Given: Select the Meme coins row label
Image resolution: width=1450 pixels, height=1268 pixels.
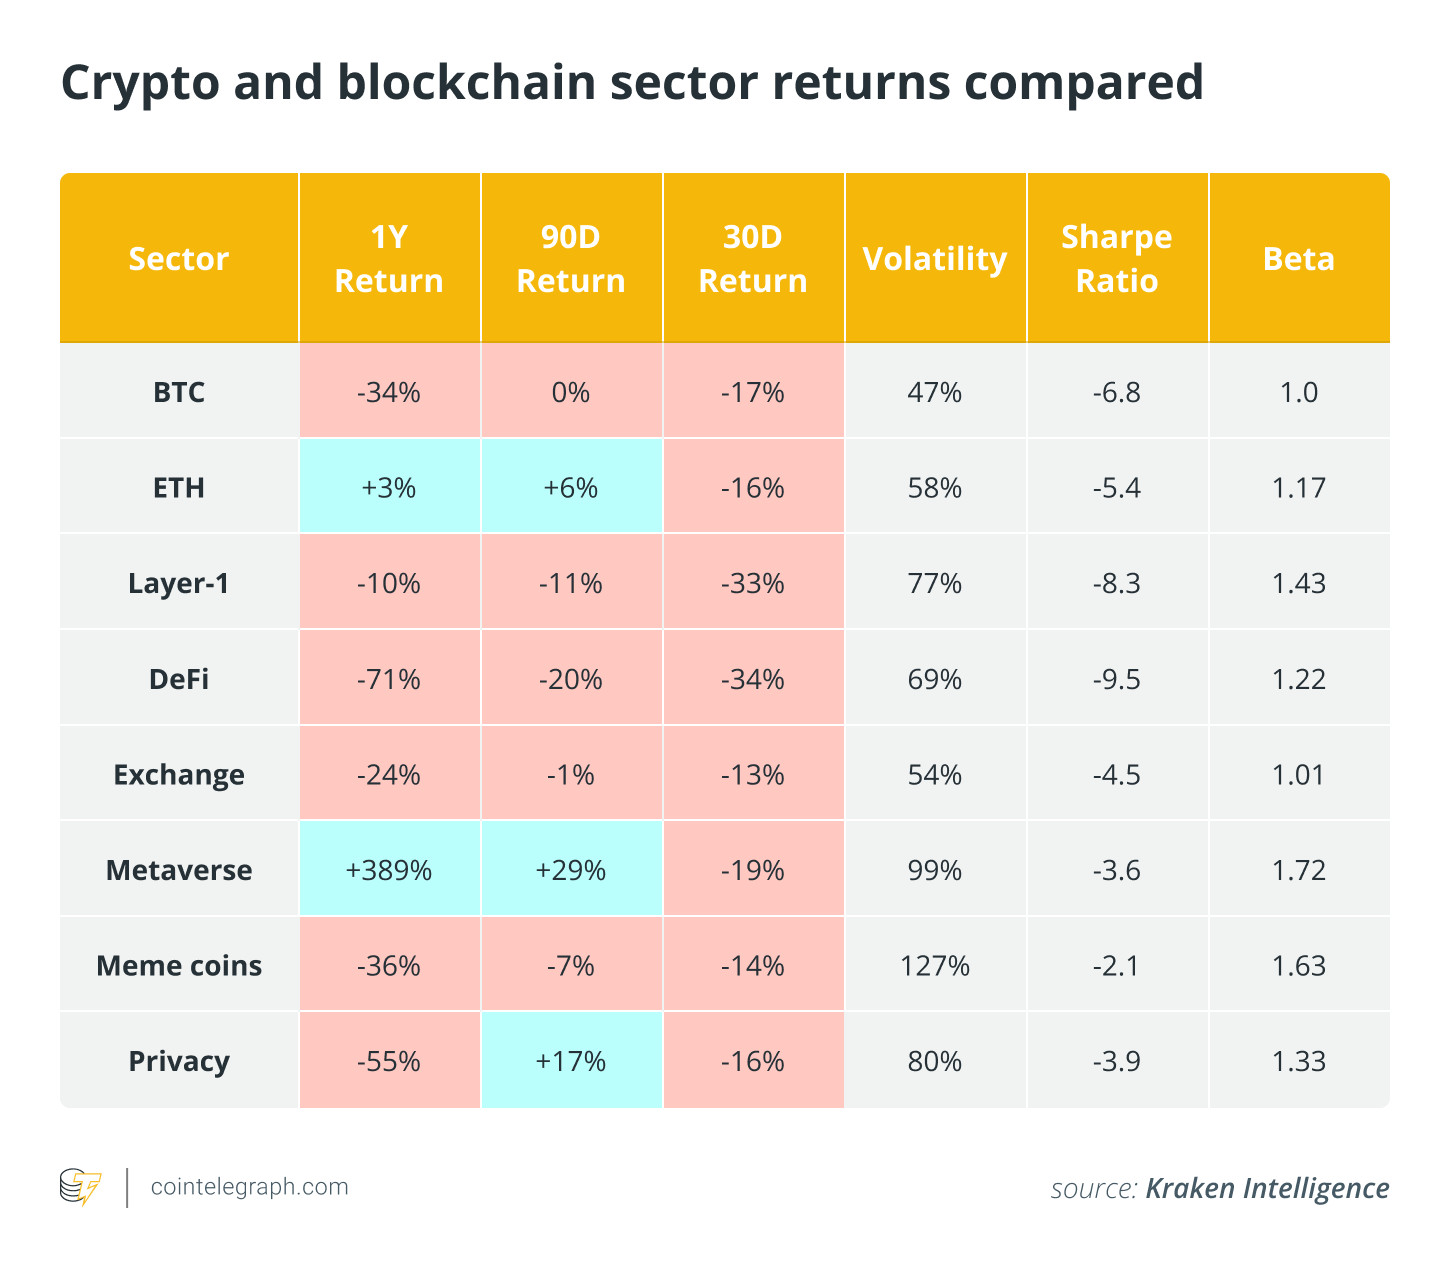Looking at the screenshot, I should pos(179,966).
